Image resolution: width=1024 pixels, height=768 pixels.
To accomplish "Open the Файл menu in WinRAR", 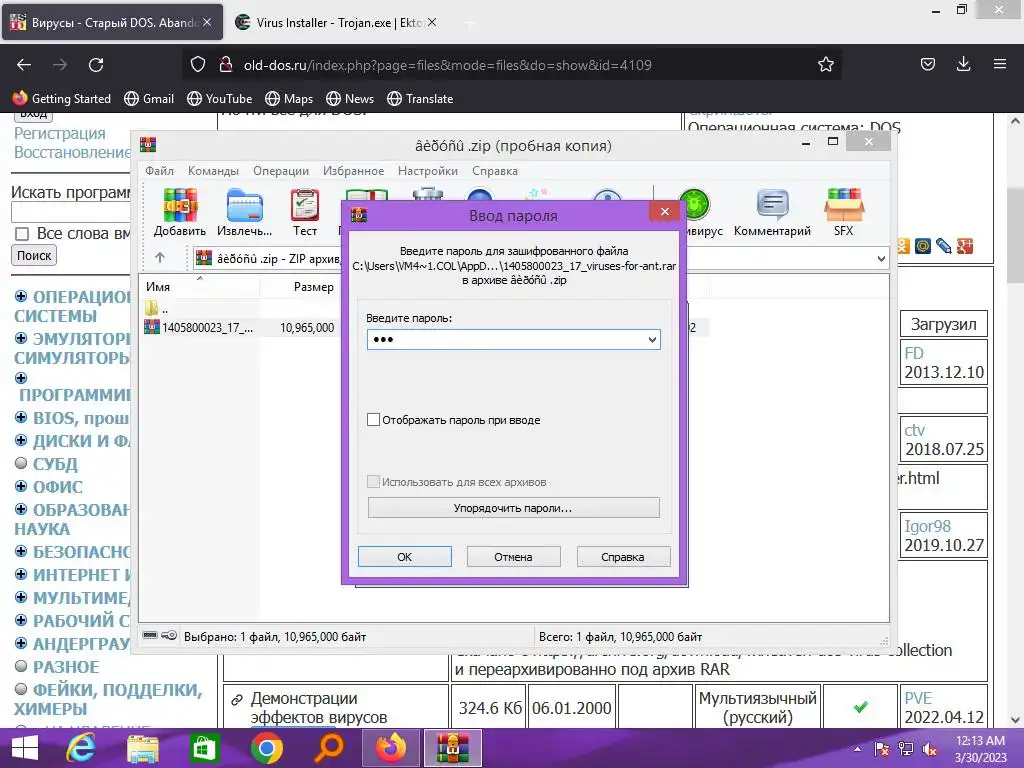I will click(159, 170).
